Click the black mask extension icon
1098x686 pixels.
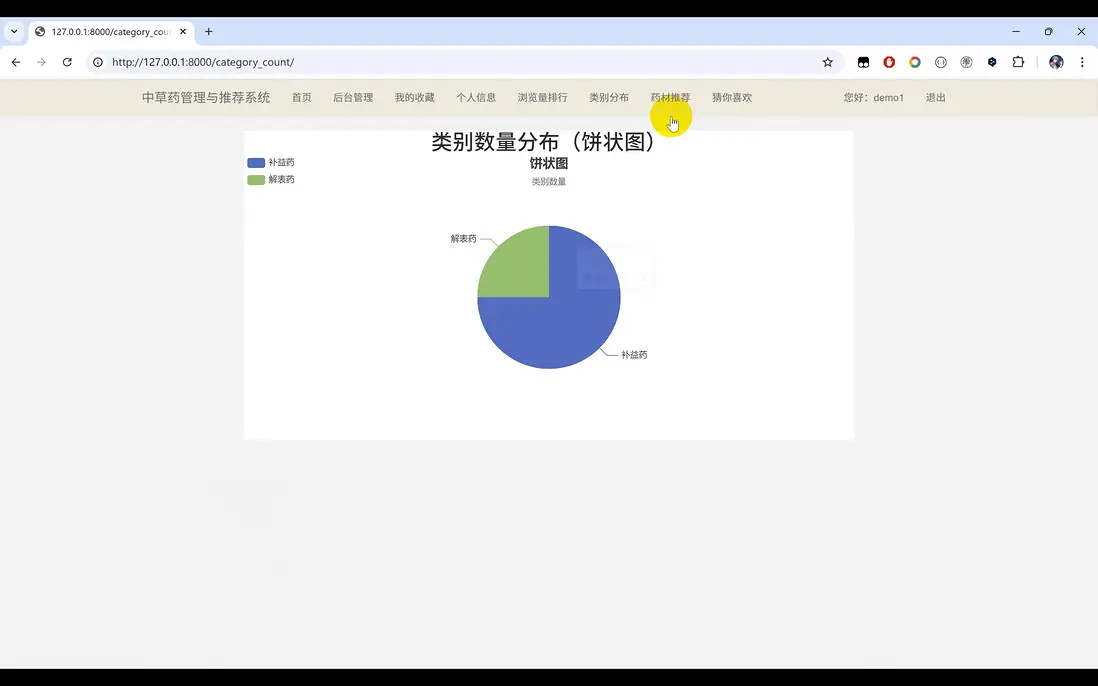tap(863, 62)
